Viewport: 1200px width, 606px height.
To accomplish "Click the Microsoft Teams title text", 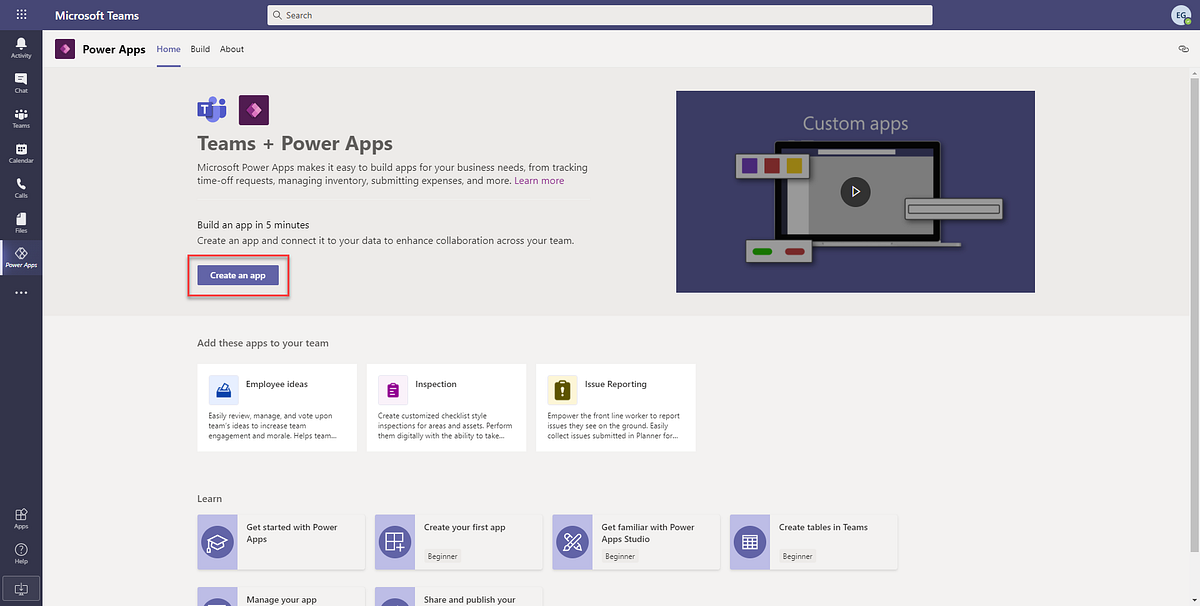I will [97, 16].
